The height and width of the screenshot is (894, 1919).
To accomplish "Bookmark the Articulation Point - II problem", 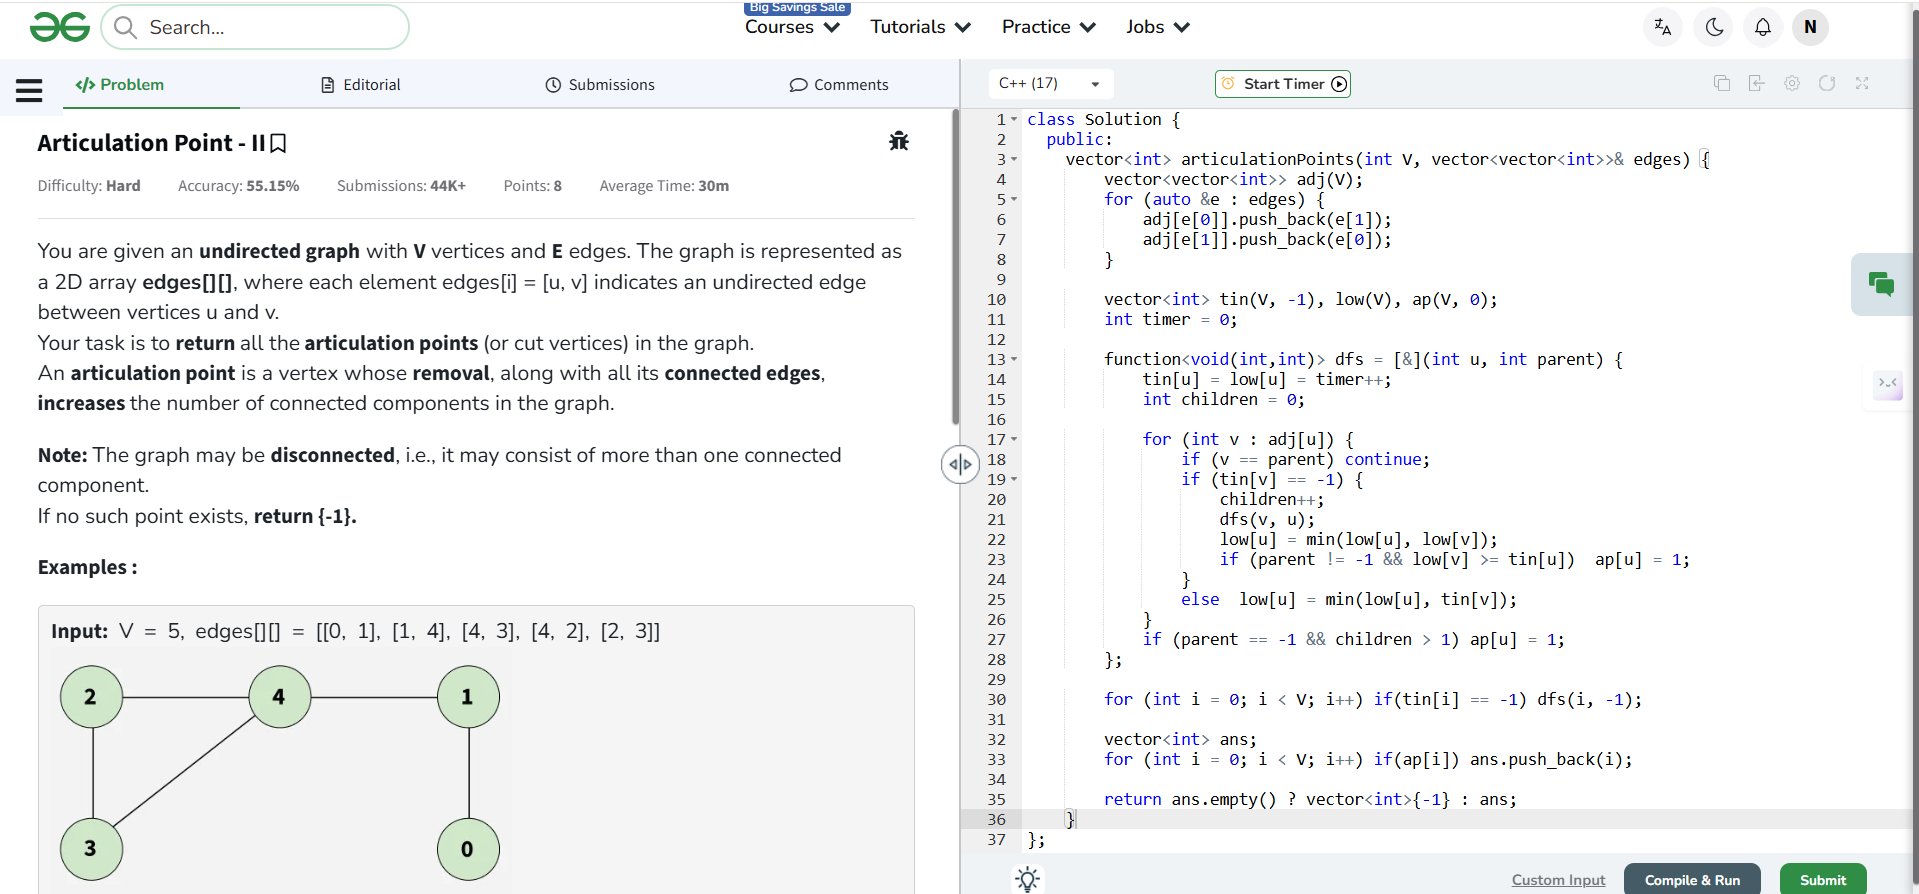I will (279, 144).
